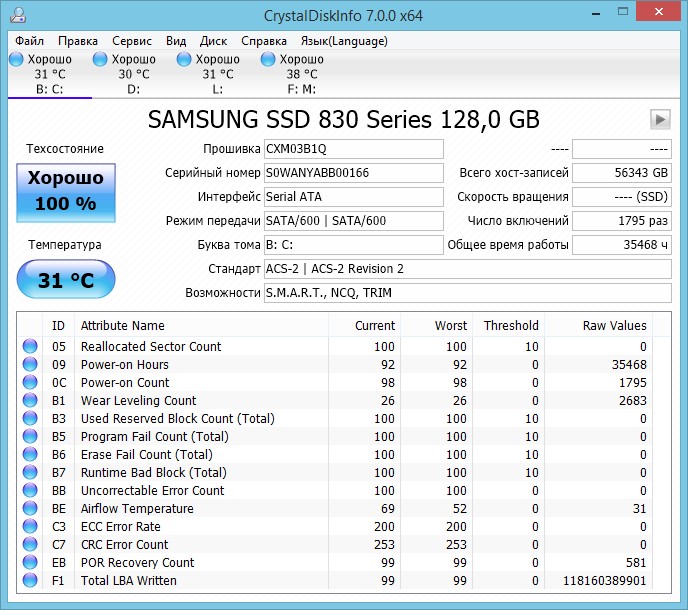Click status icon for Program Fail Count
This screenshot has height=610, width=688.
click(x=30, y=436)
